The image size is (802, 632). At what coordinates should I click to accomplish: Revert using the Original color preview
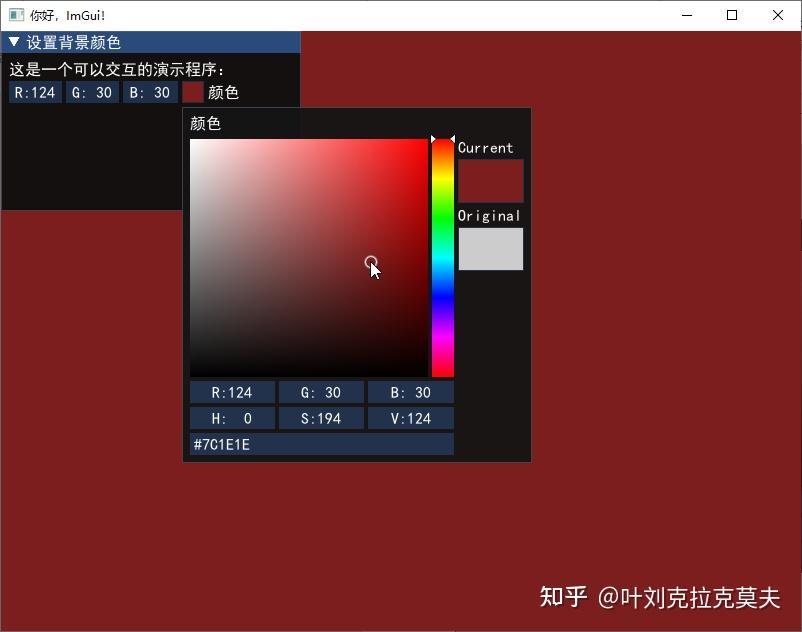coord(490,248)
